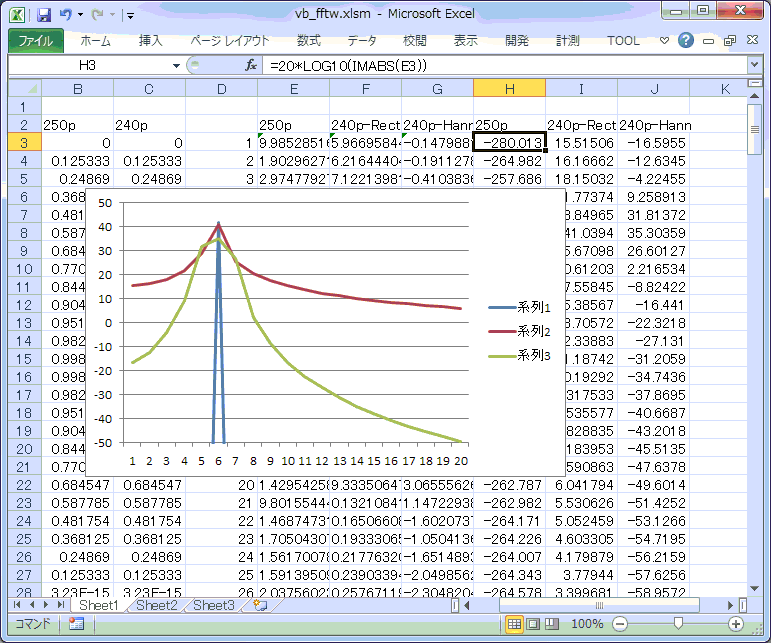Select cell J4 with value -12.6345

[654, 161]
